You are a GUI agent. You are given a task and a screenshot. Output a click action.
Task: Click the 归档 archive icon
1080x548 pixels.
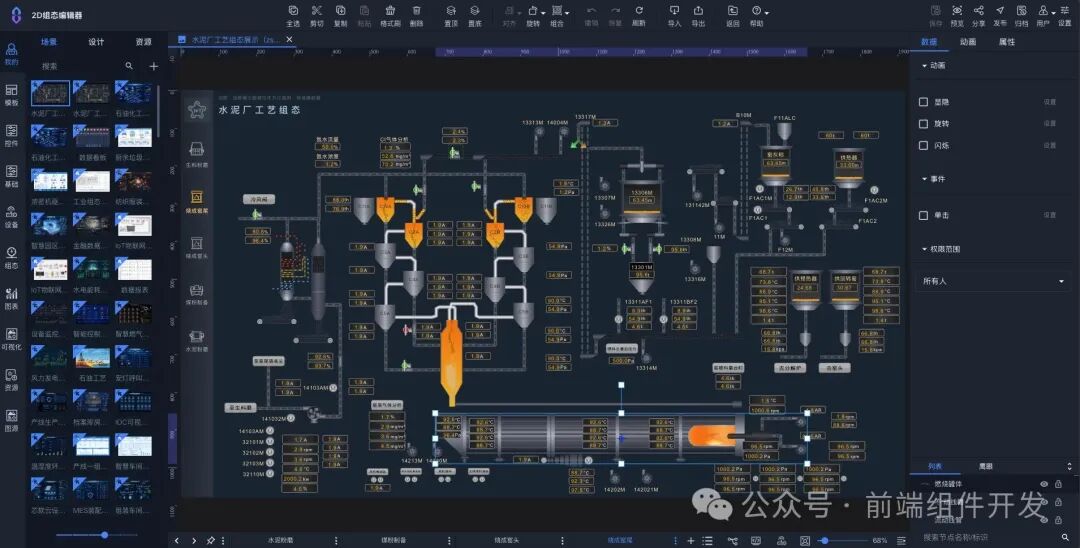[1021, 10]
